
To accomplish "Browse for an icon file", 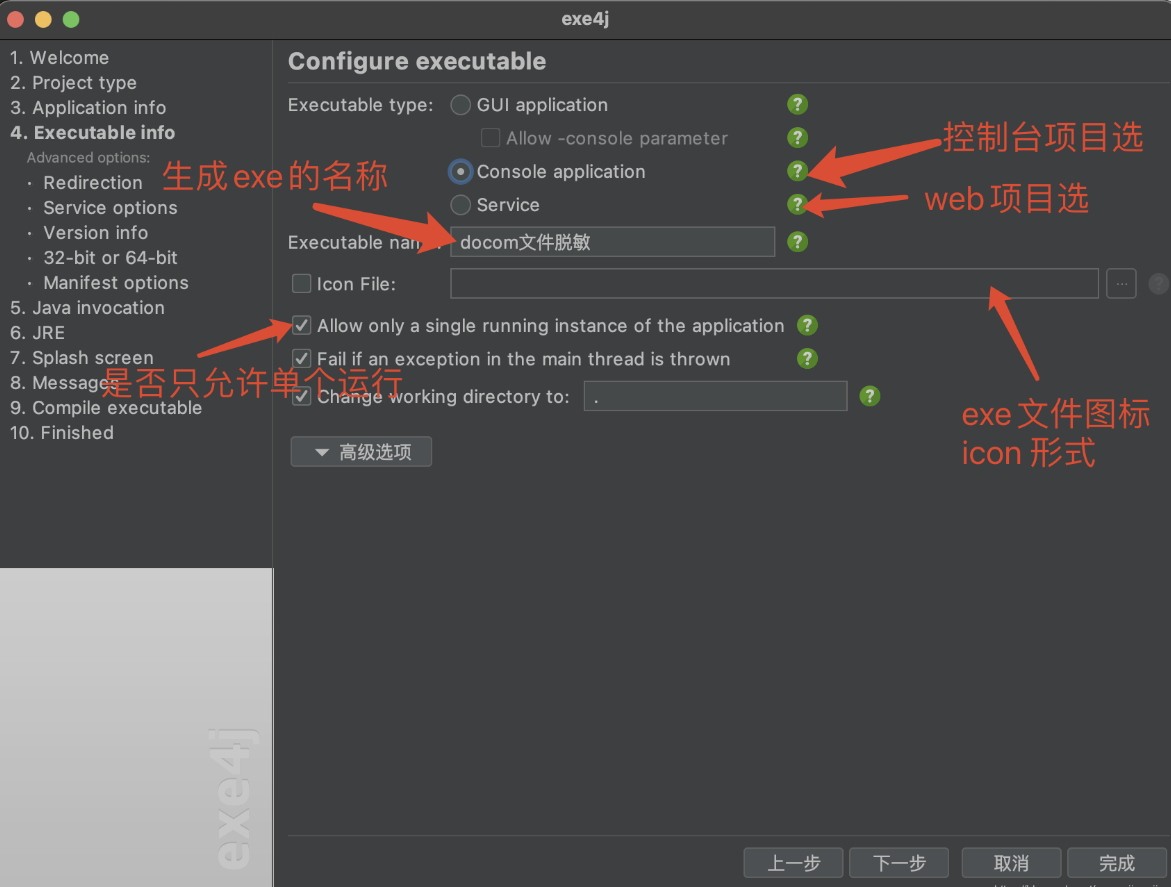I will pos(1121,283).
